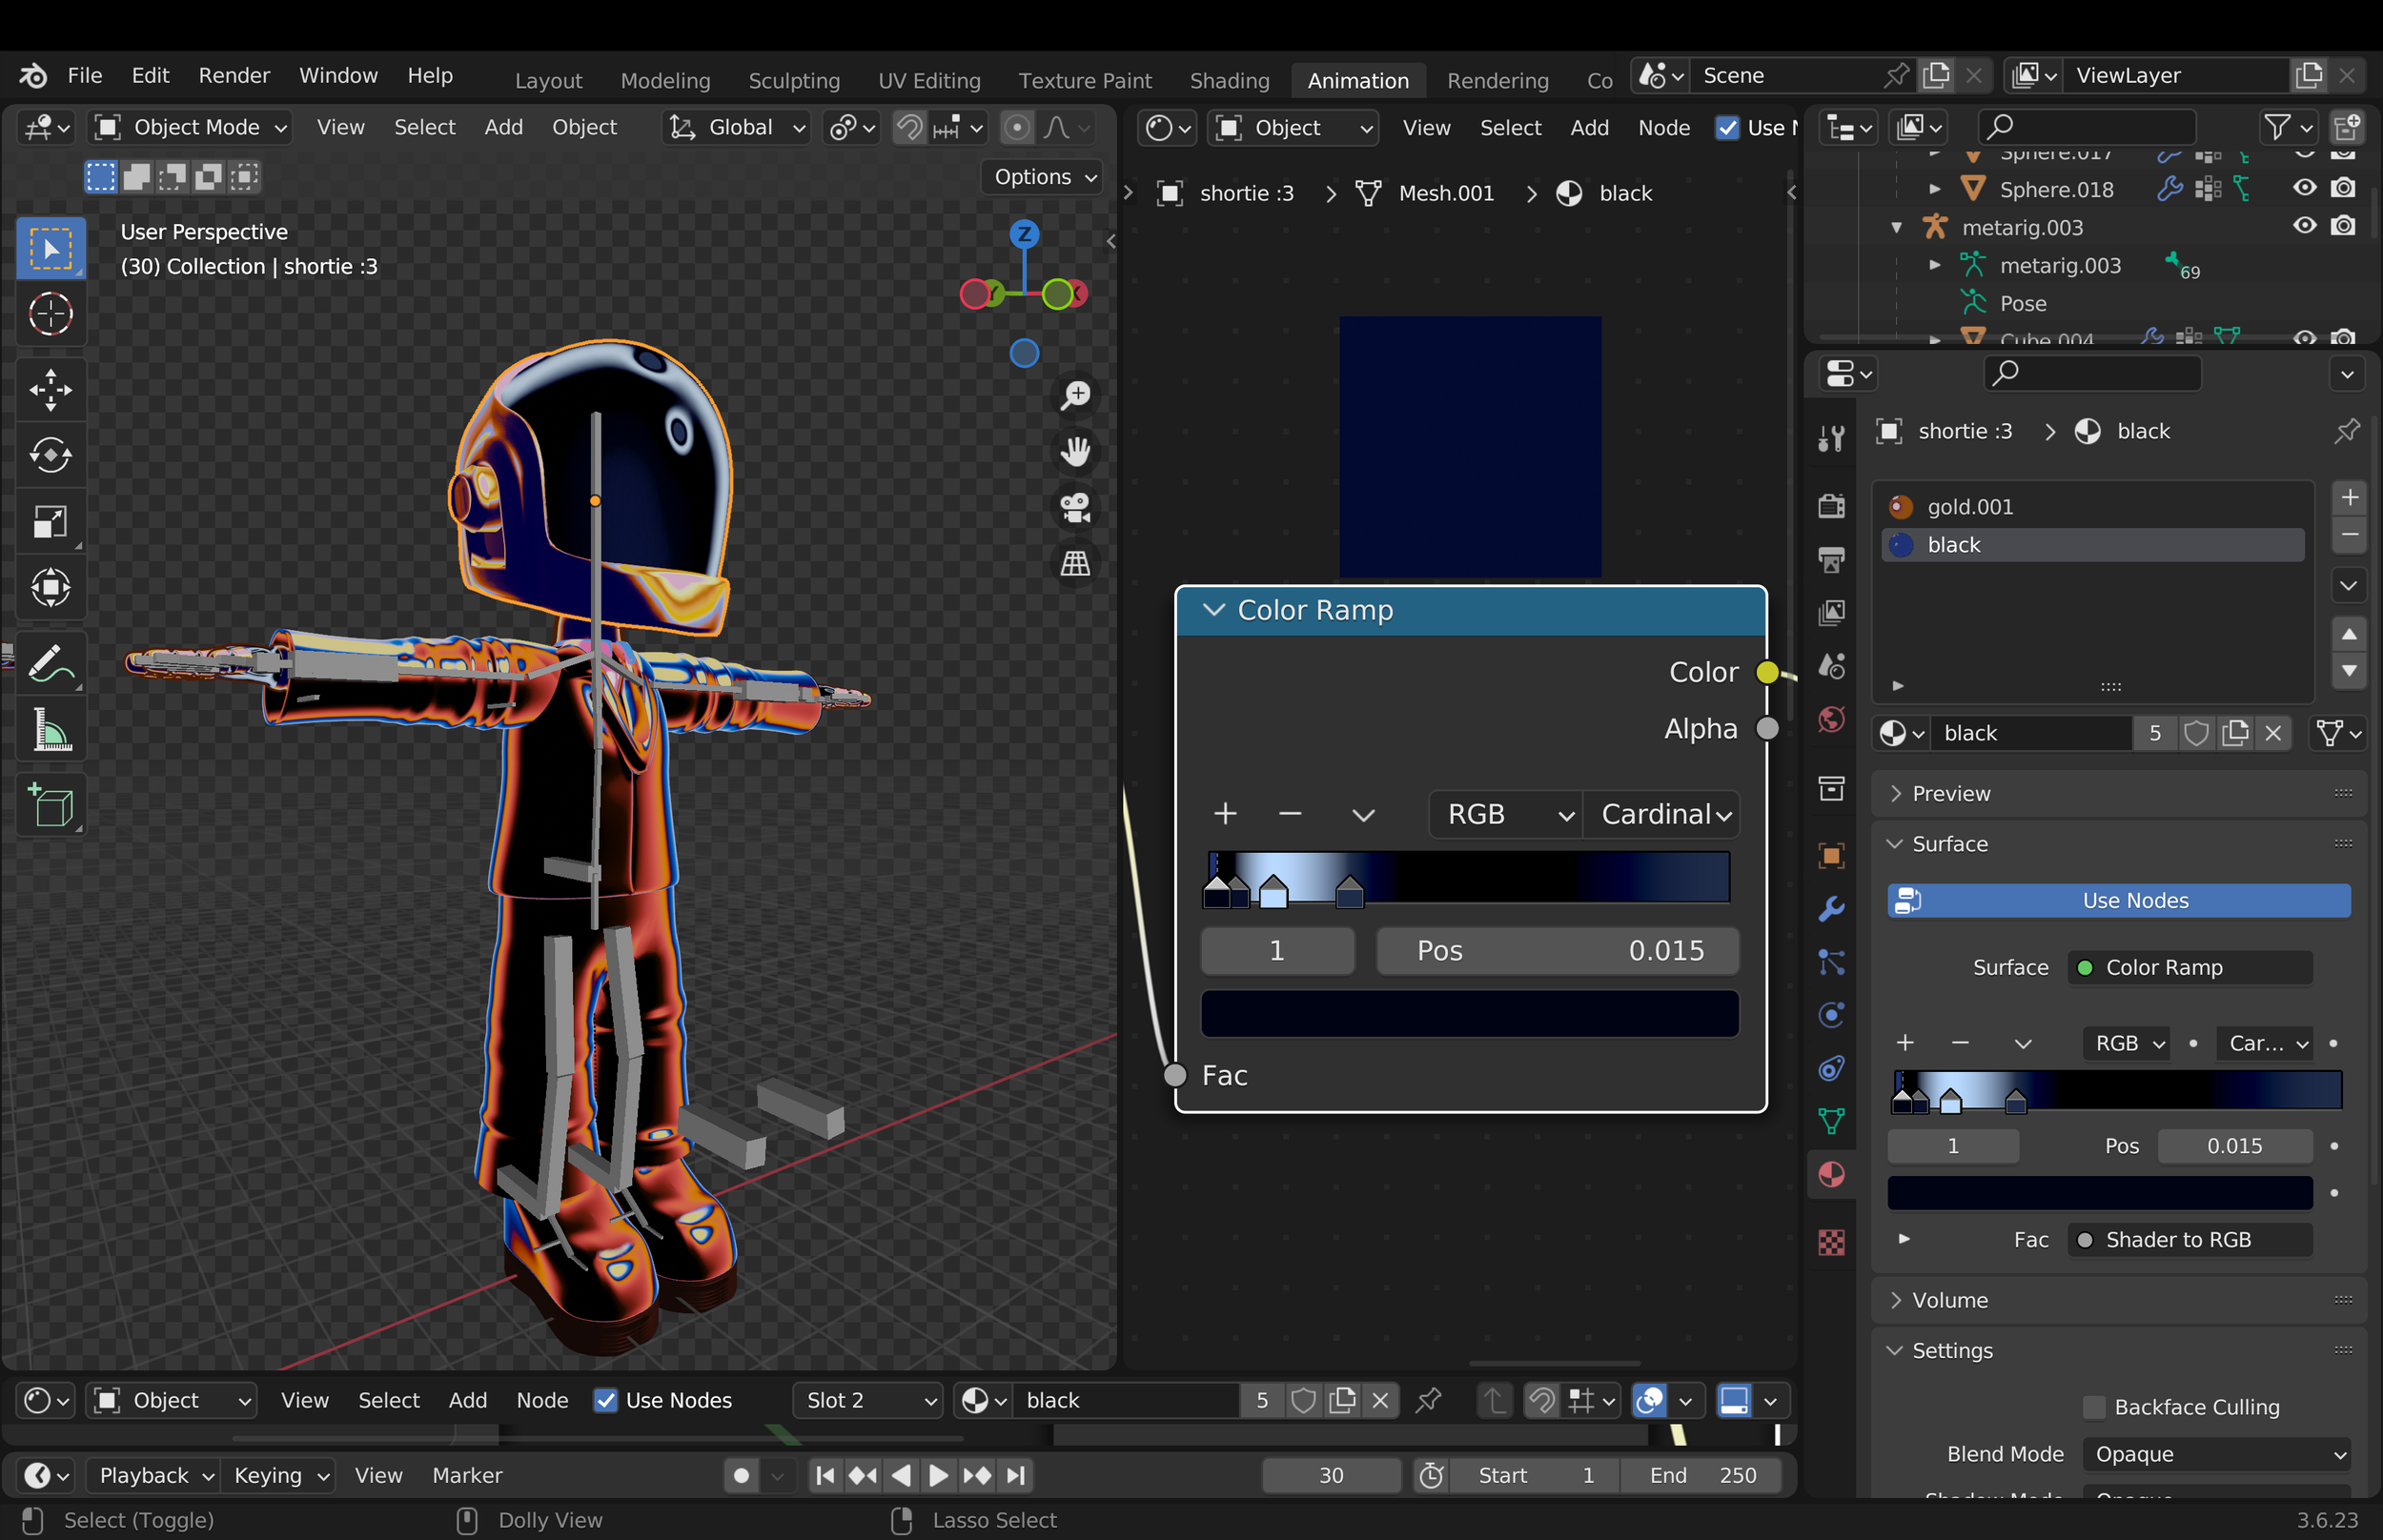Select the 3D Cursor tool

[50, 314]
